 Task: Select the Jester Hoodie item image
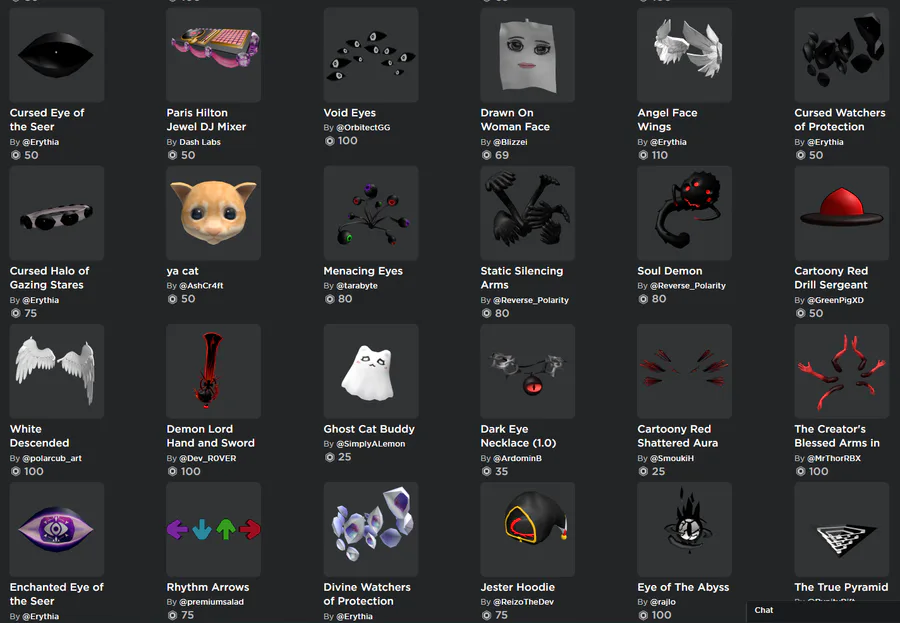point(527,529)
